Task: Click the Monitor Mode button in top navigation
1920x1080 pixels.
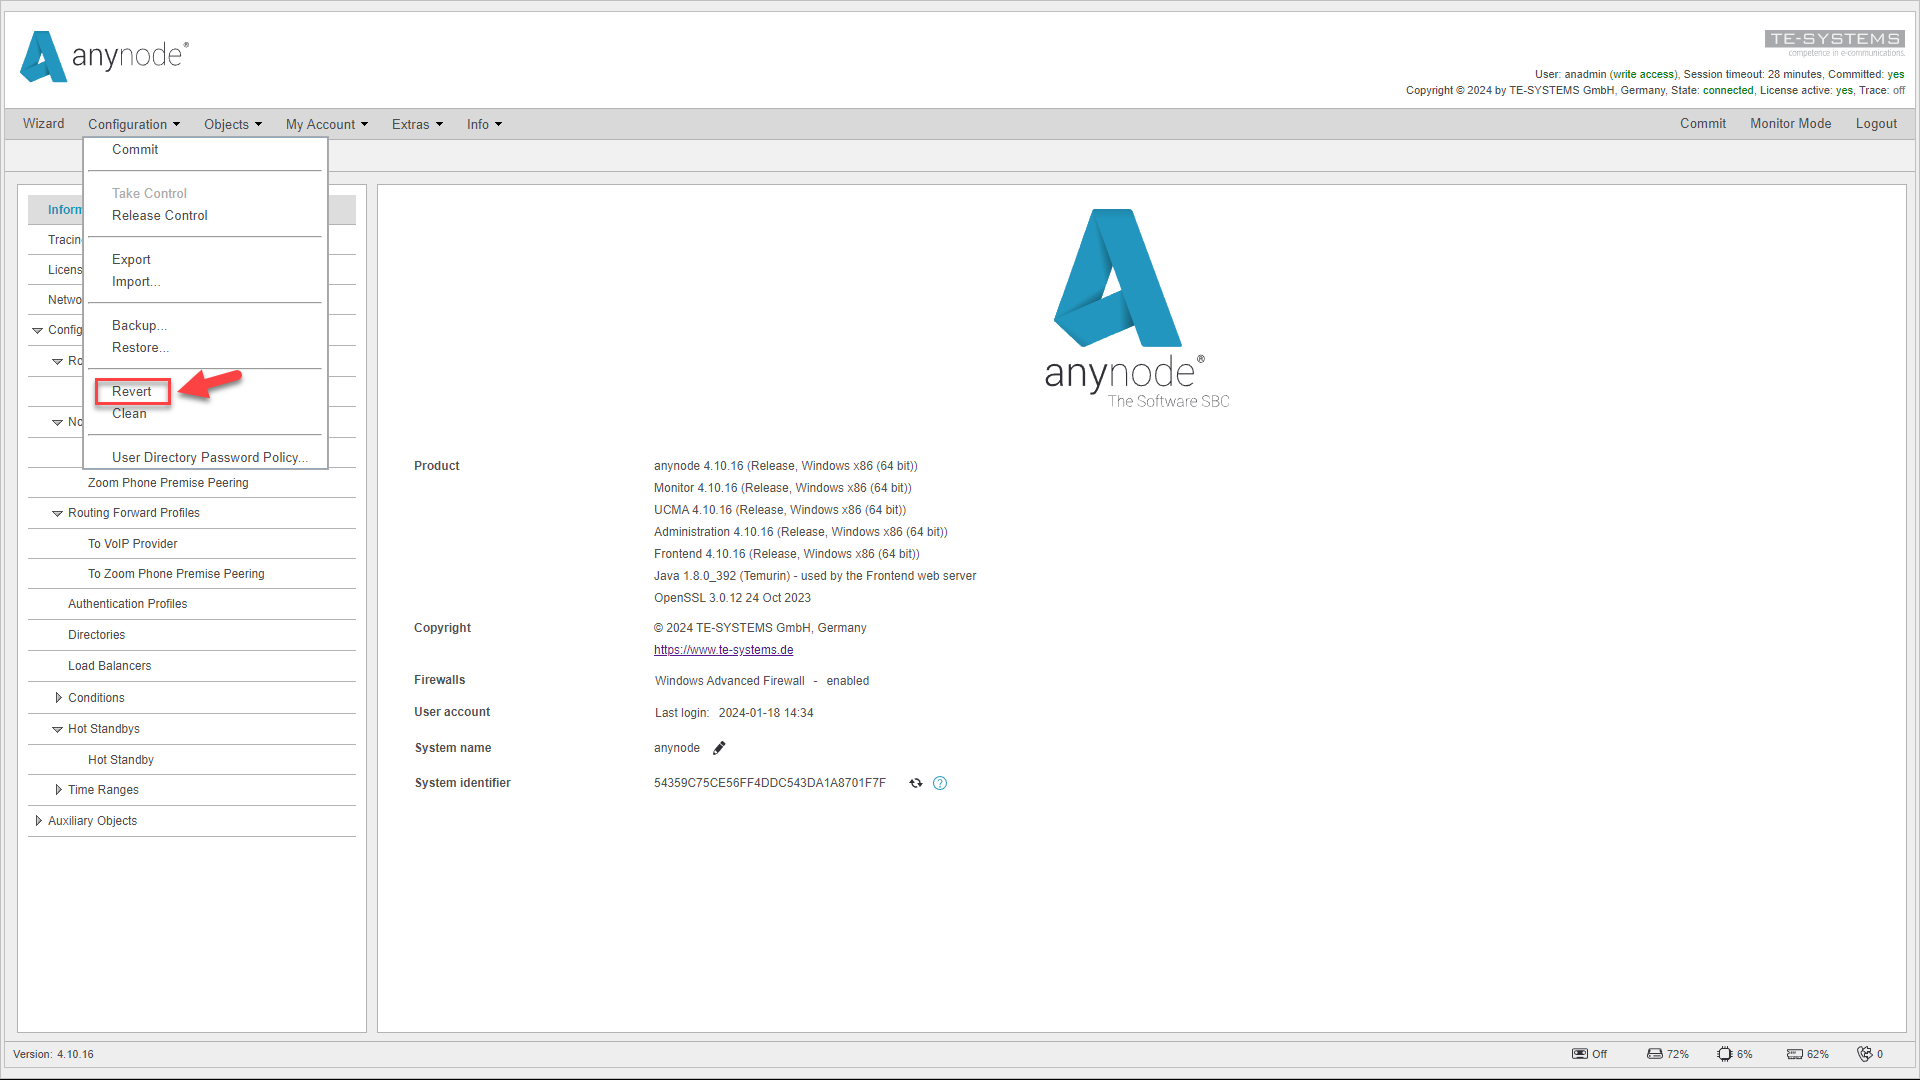Action: tap(1789, 124)
